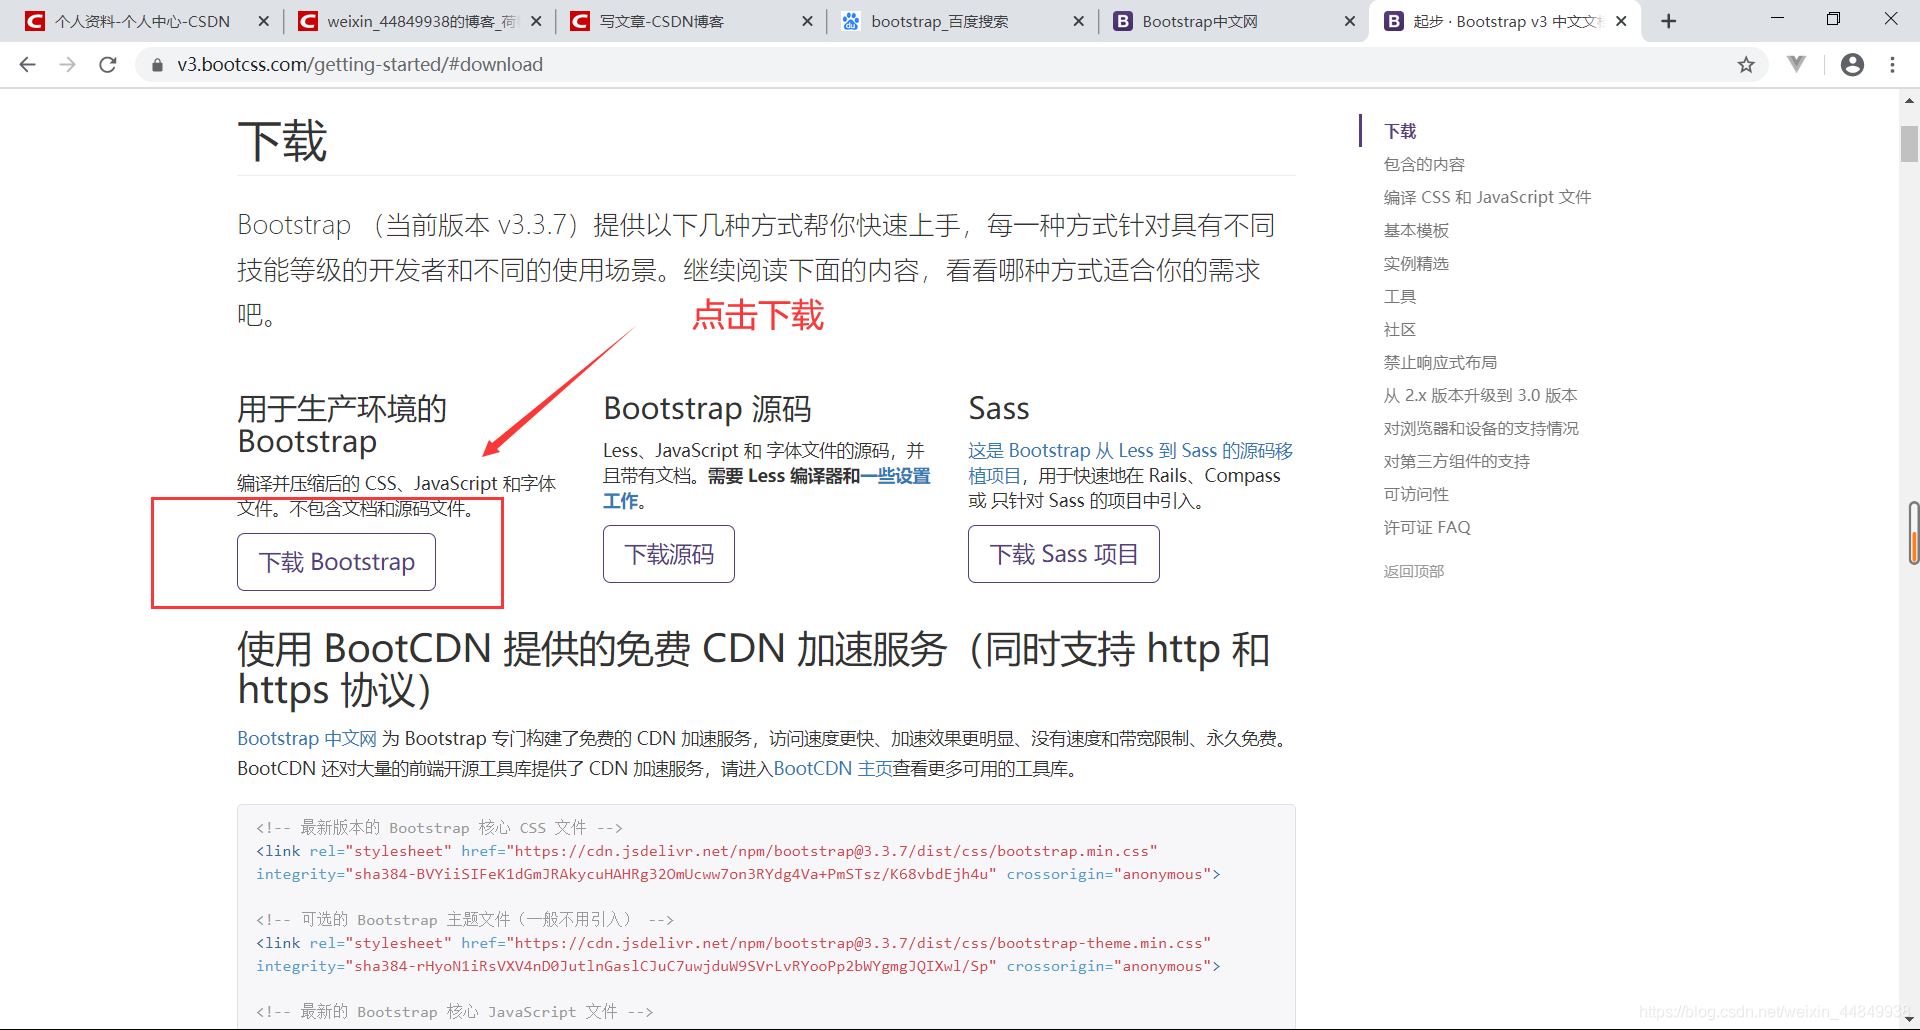Image resolution: width=1920 pixels, height=1030 pixels.
Task: Switch to 写文章-CSDN博客 tab
Action: click(x=690, y=21)
